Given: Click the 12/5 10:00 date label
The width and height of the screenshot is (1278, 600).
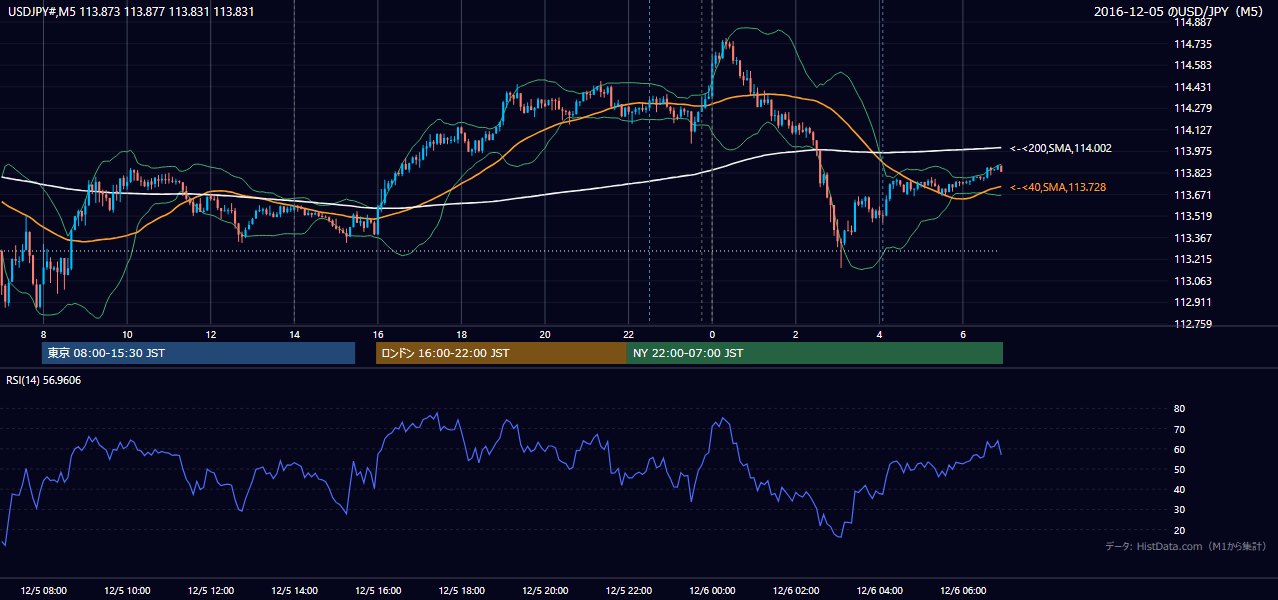Looking at the screenshot, I should click(127, 591).
